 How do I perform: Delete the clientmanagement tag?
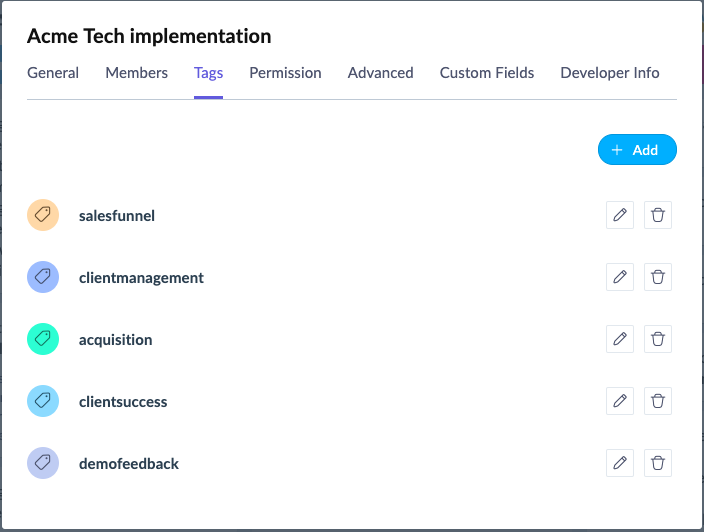coord(658,277)
